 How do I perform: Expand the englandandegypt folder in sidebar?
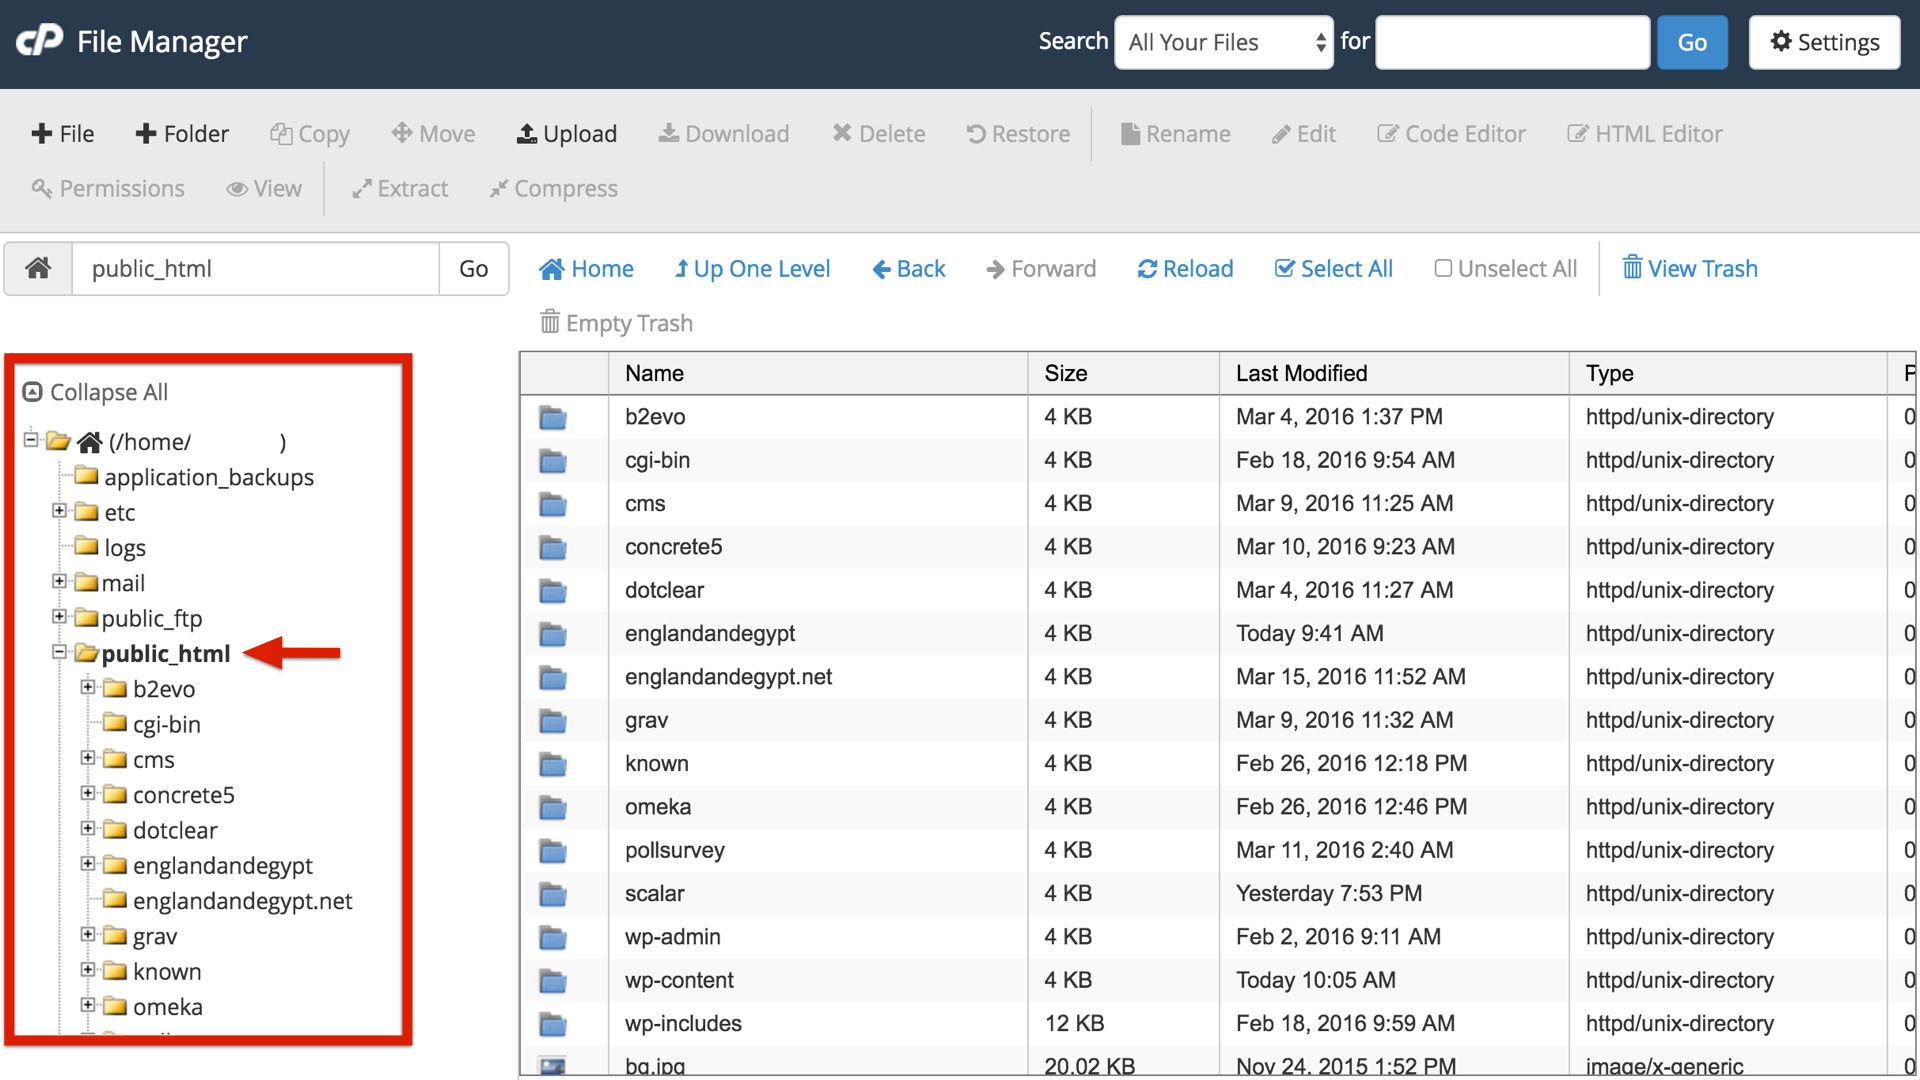tap(87, 864)
